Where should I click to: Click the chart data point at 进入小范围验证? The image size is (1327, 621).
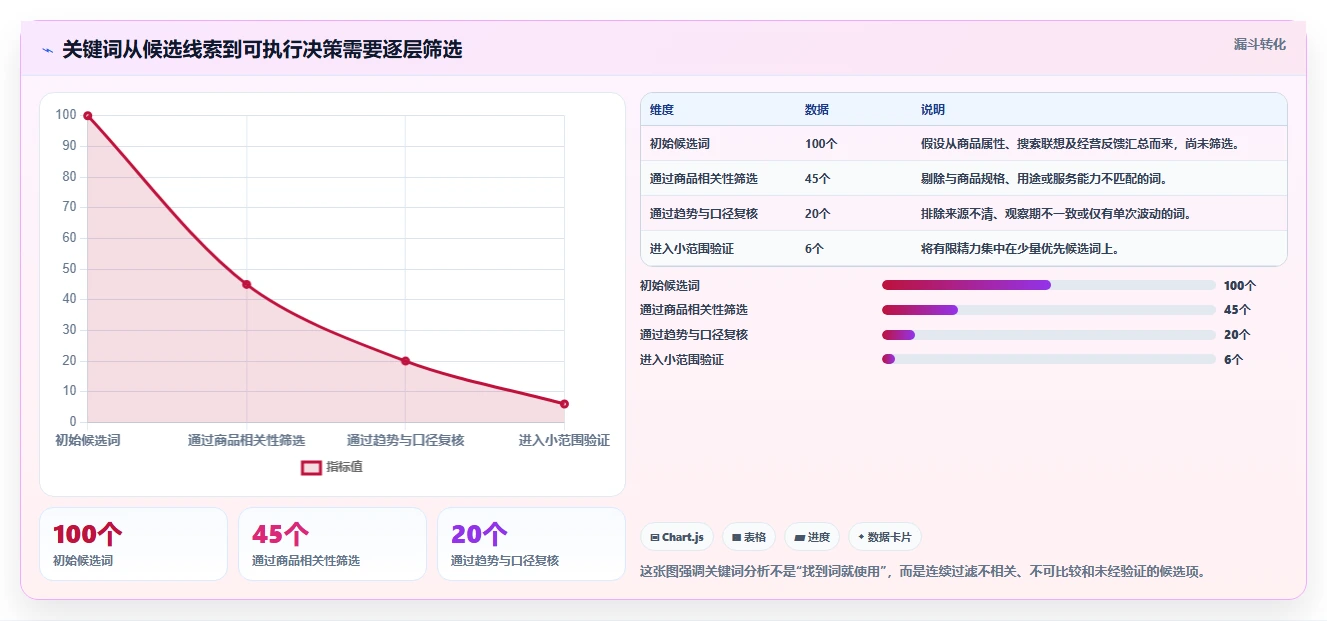(x=564, y=404)
